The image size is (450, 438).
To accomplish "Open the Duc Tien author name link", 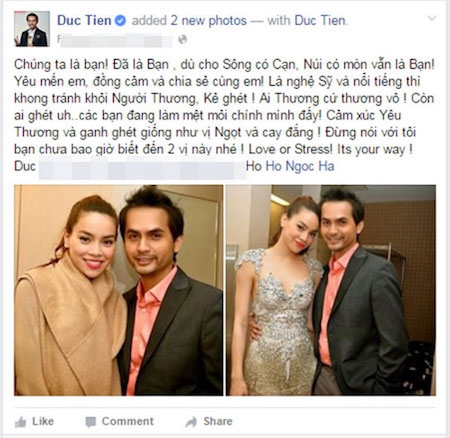I will click(84, 20).
